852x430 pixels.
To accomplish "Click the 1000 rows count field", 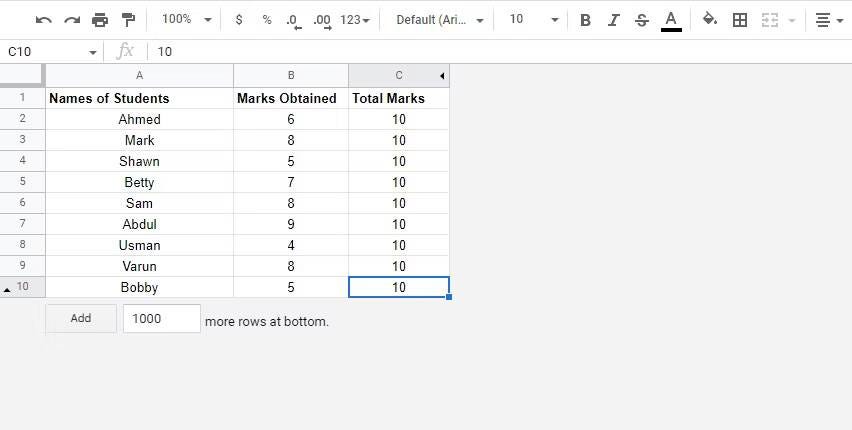I will pyautogui.click(x=161, y=319).
